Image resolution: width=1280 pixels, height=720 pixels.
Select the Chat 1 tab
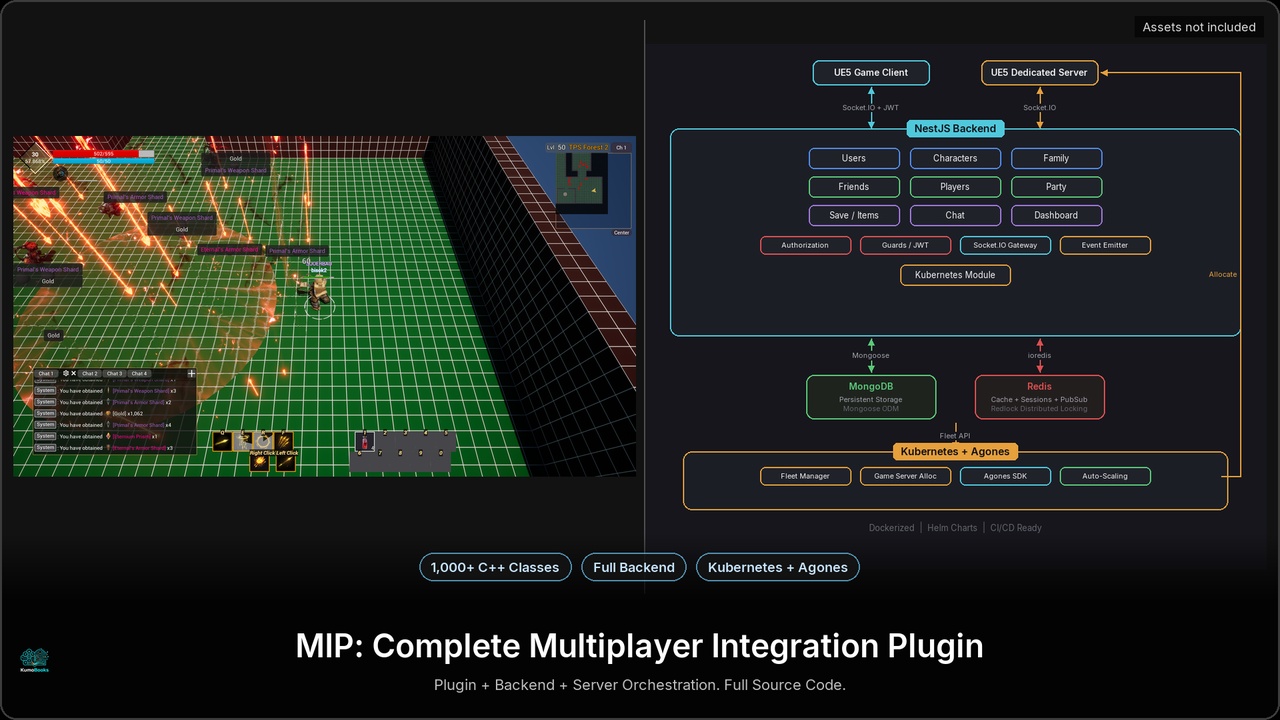(46, 373)
